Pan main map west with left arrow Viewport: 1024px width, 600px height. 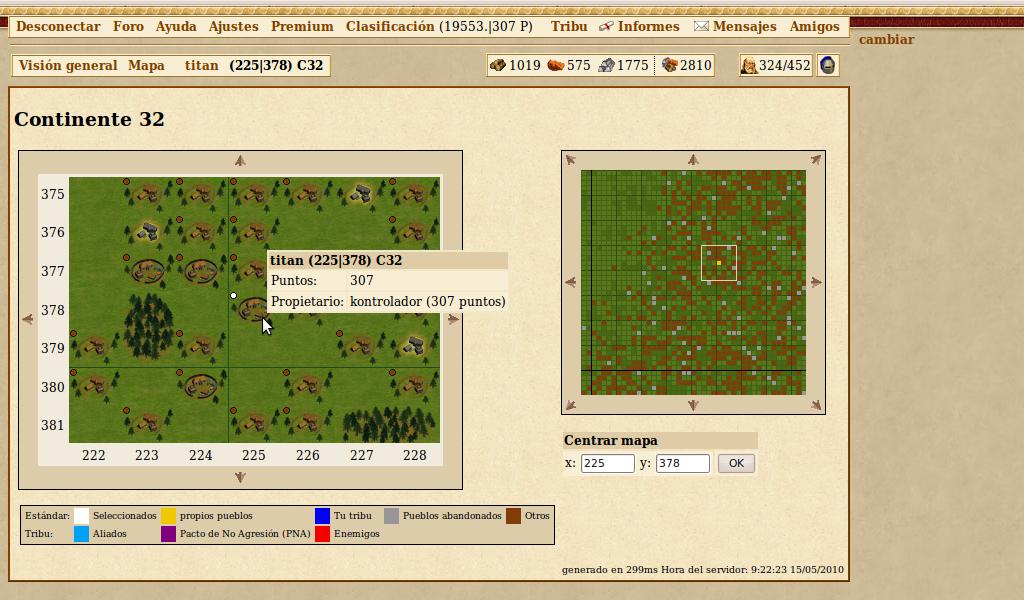click(x=28, y=320)
